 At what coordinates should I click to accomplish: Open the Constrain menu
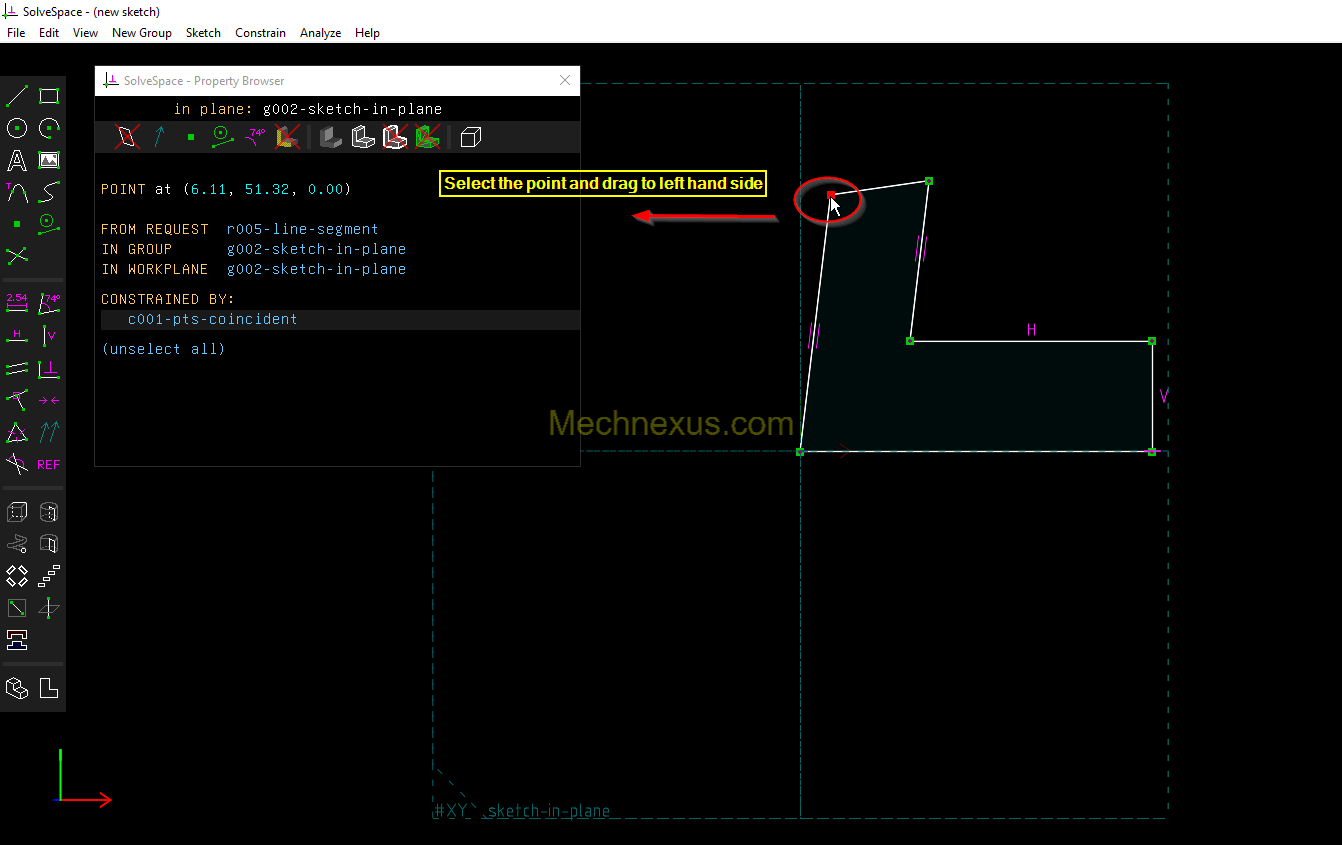pos(260,33)
